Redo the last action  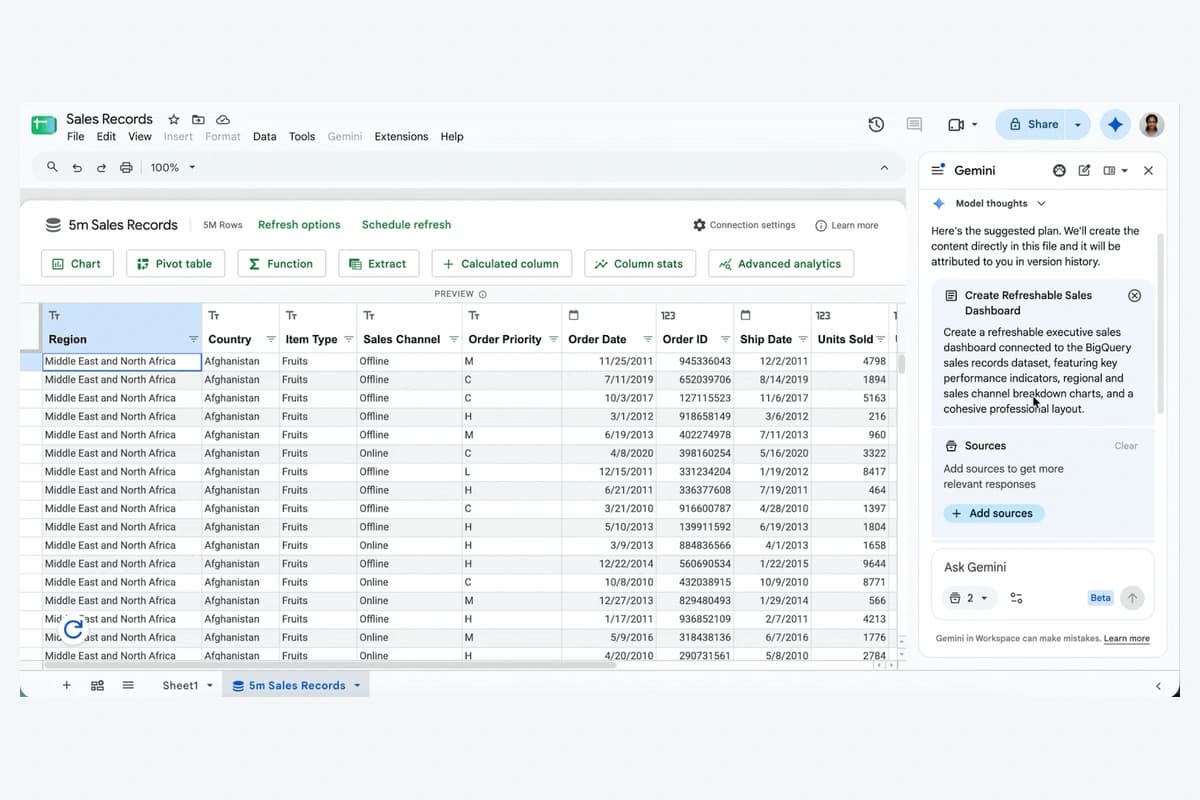pos(101,168)
